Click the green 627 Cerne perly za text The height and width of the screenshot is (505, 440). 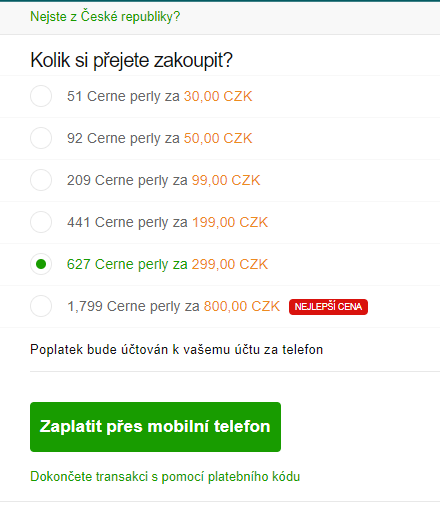[127, 265]
